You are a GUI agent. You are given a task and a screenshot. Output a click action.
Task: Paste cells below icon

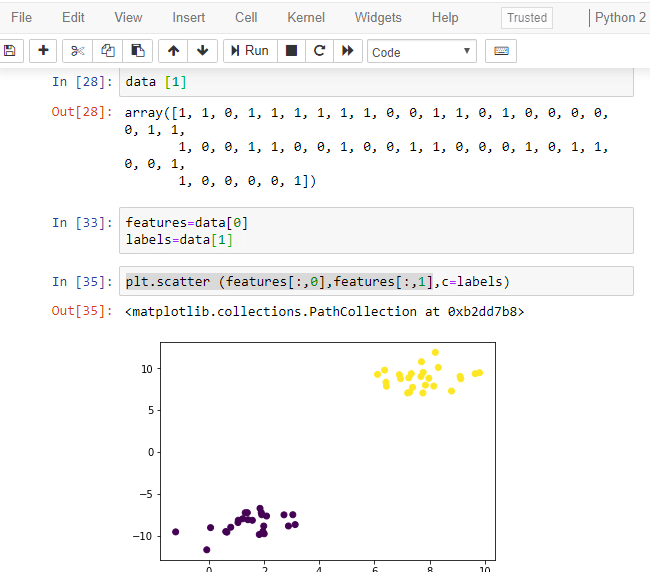click(x=137, y=51)
